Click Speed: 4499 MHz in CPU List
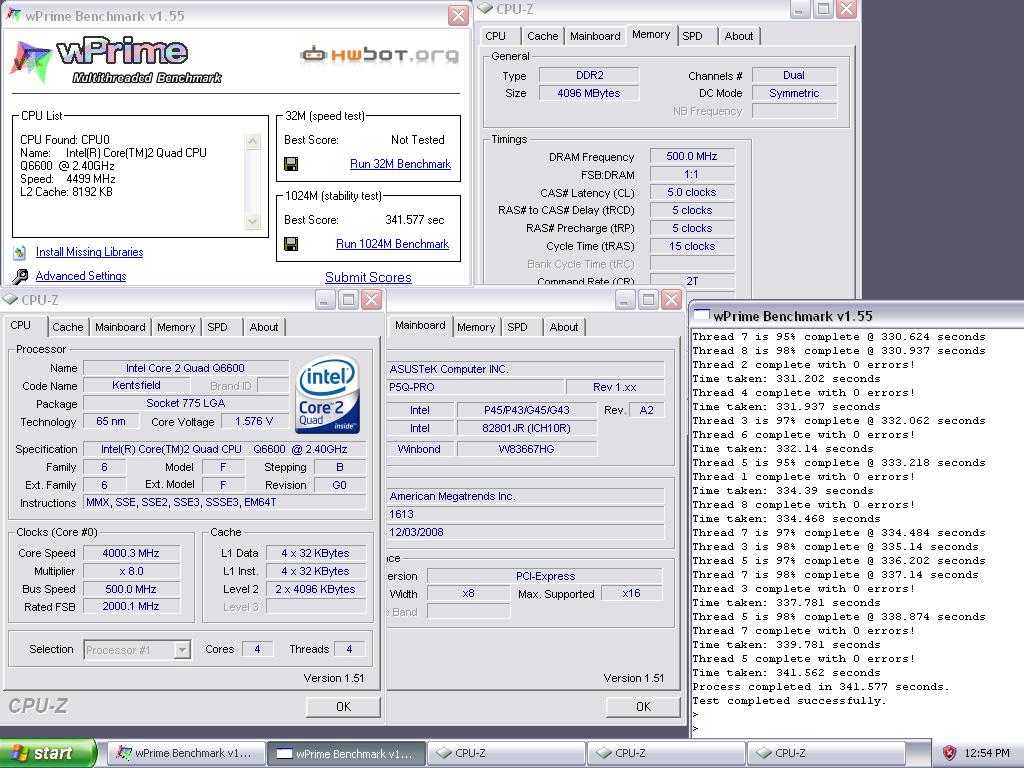This screenshot has height=768, width=1024. click(x=67, y=179)
